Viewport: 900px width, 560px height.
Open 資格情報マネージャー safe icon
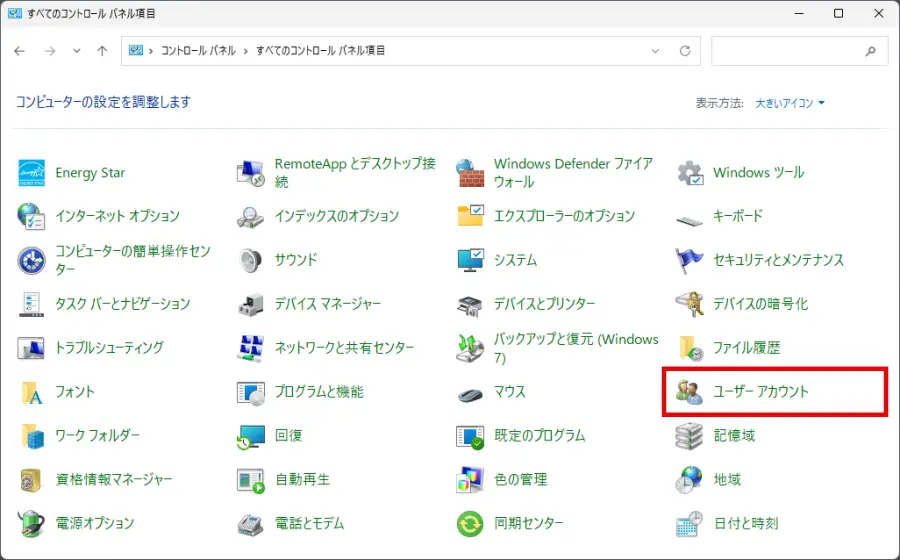[x=31, y=479]
